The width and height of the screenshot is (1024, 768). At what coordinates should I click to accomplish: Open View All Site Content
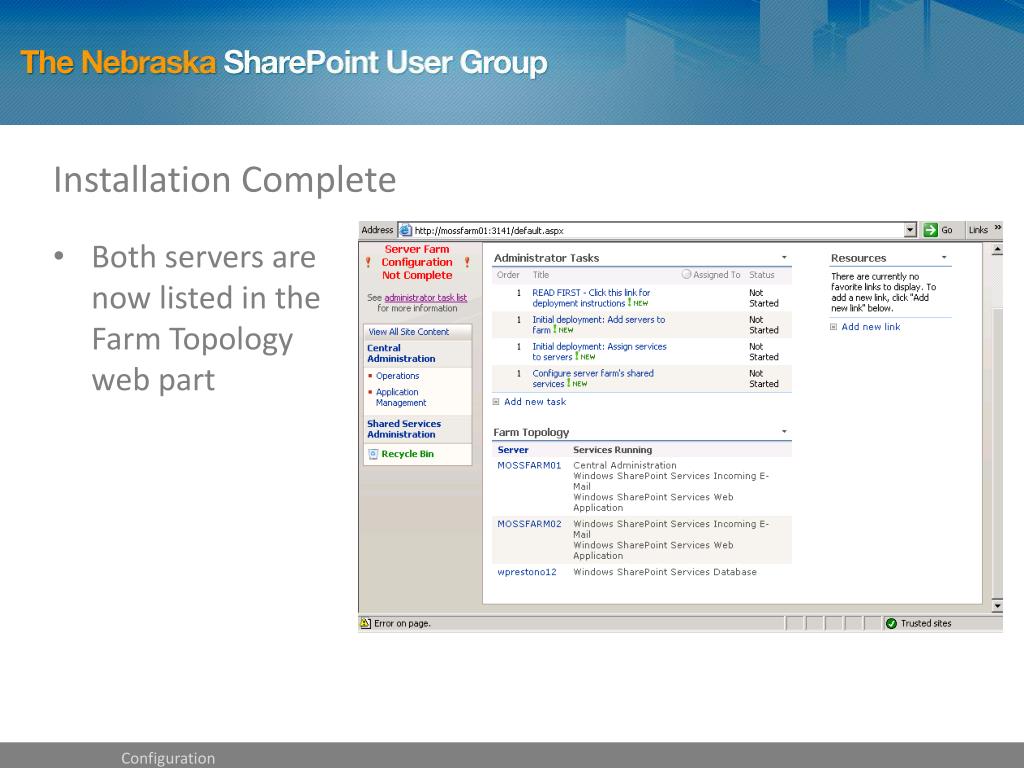[x=409, y=332]
